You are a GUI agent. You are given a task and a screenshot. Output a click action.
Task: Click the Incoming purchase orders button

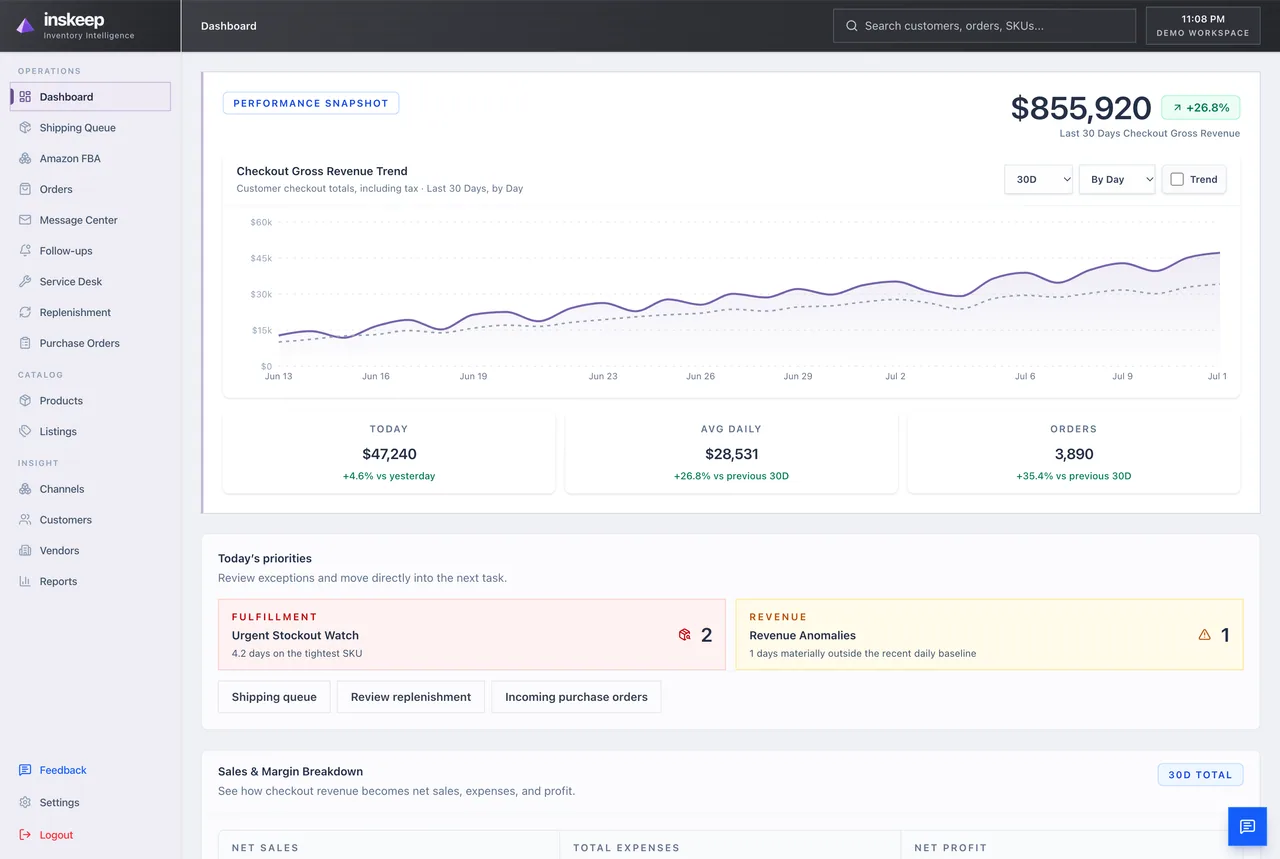(x=576, y=697)
